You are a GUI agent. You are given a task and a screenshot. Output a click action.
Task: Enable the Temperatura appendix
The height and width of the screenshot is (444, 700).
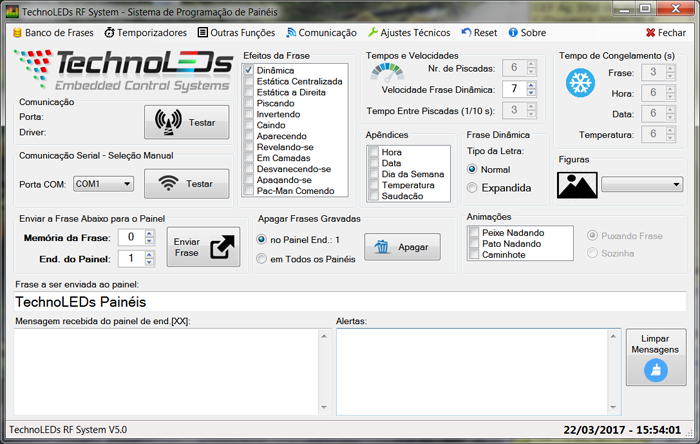(374, 185)
